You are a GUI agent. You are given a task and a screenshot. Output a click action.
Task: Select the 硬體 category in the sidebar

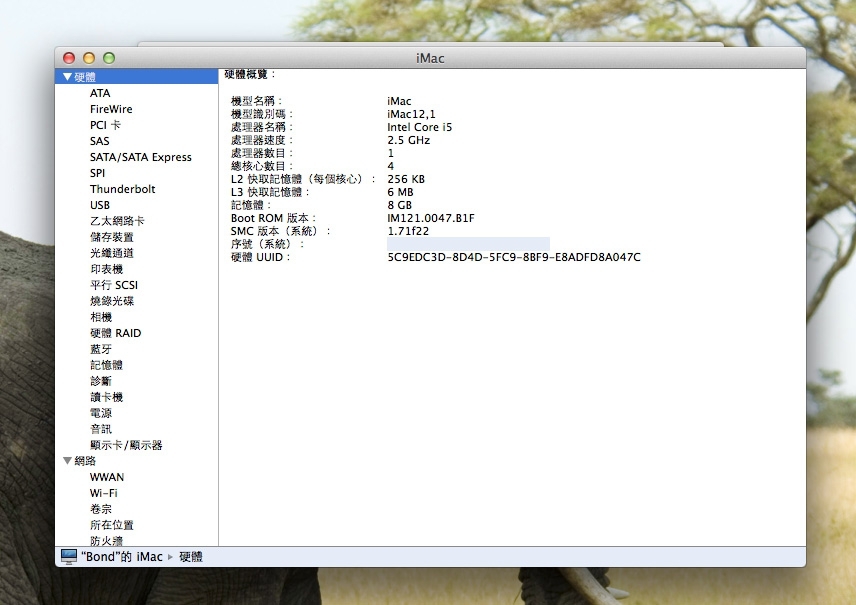coord(136,77)
